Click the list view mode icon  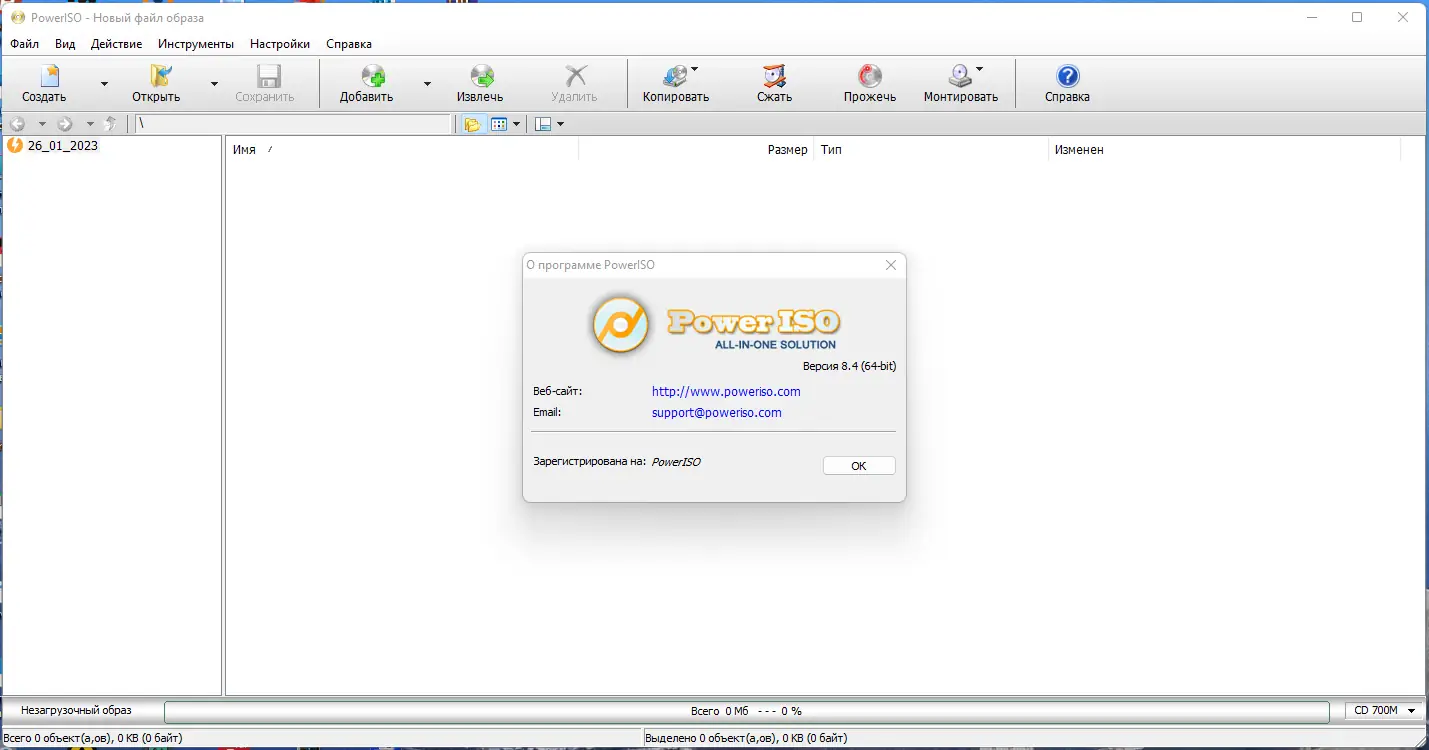coord(500,124)
